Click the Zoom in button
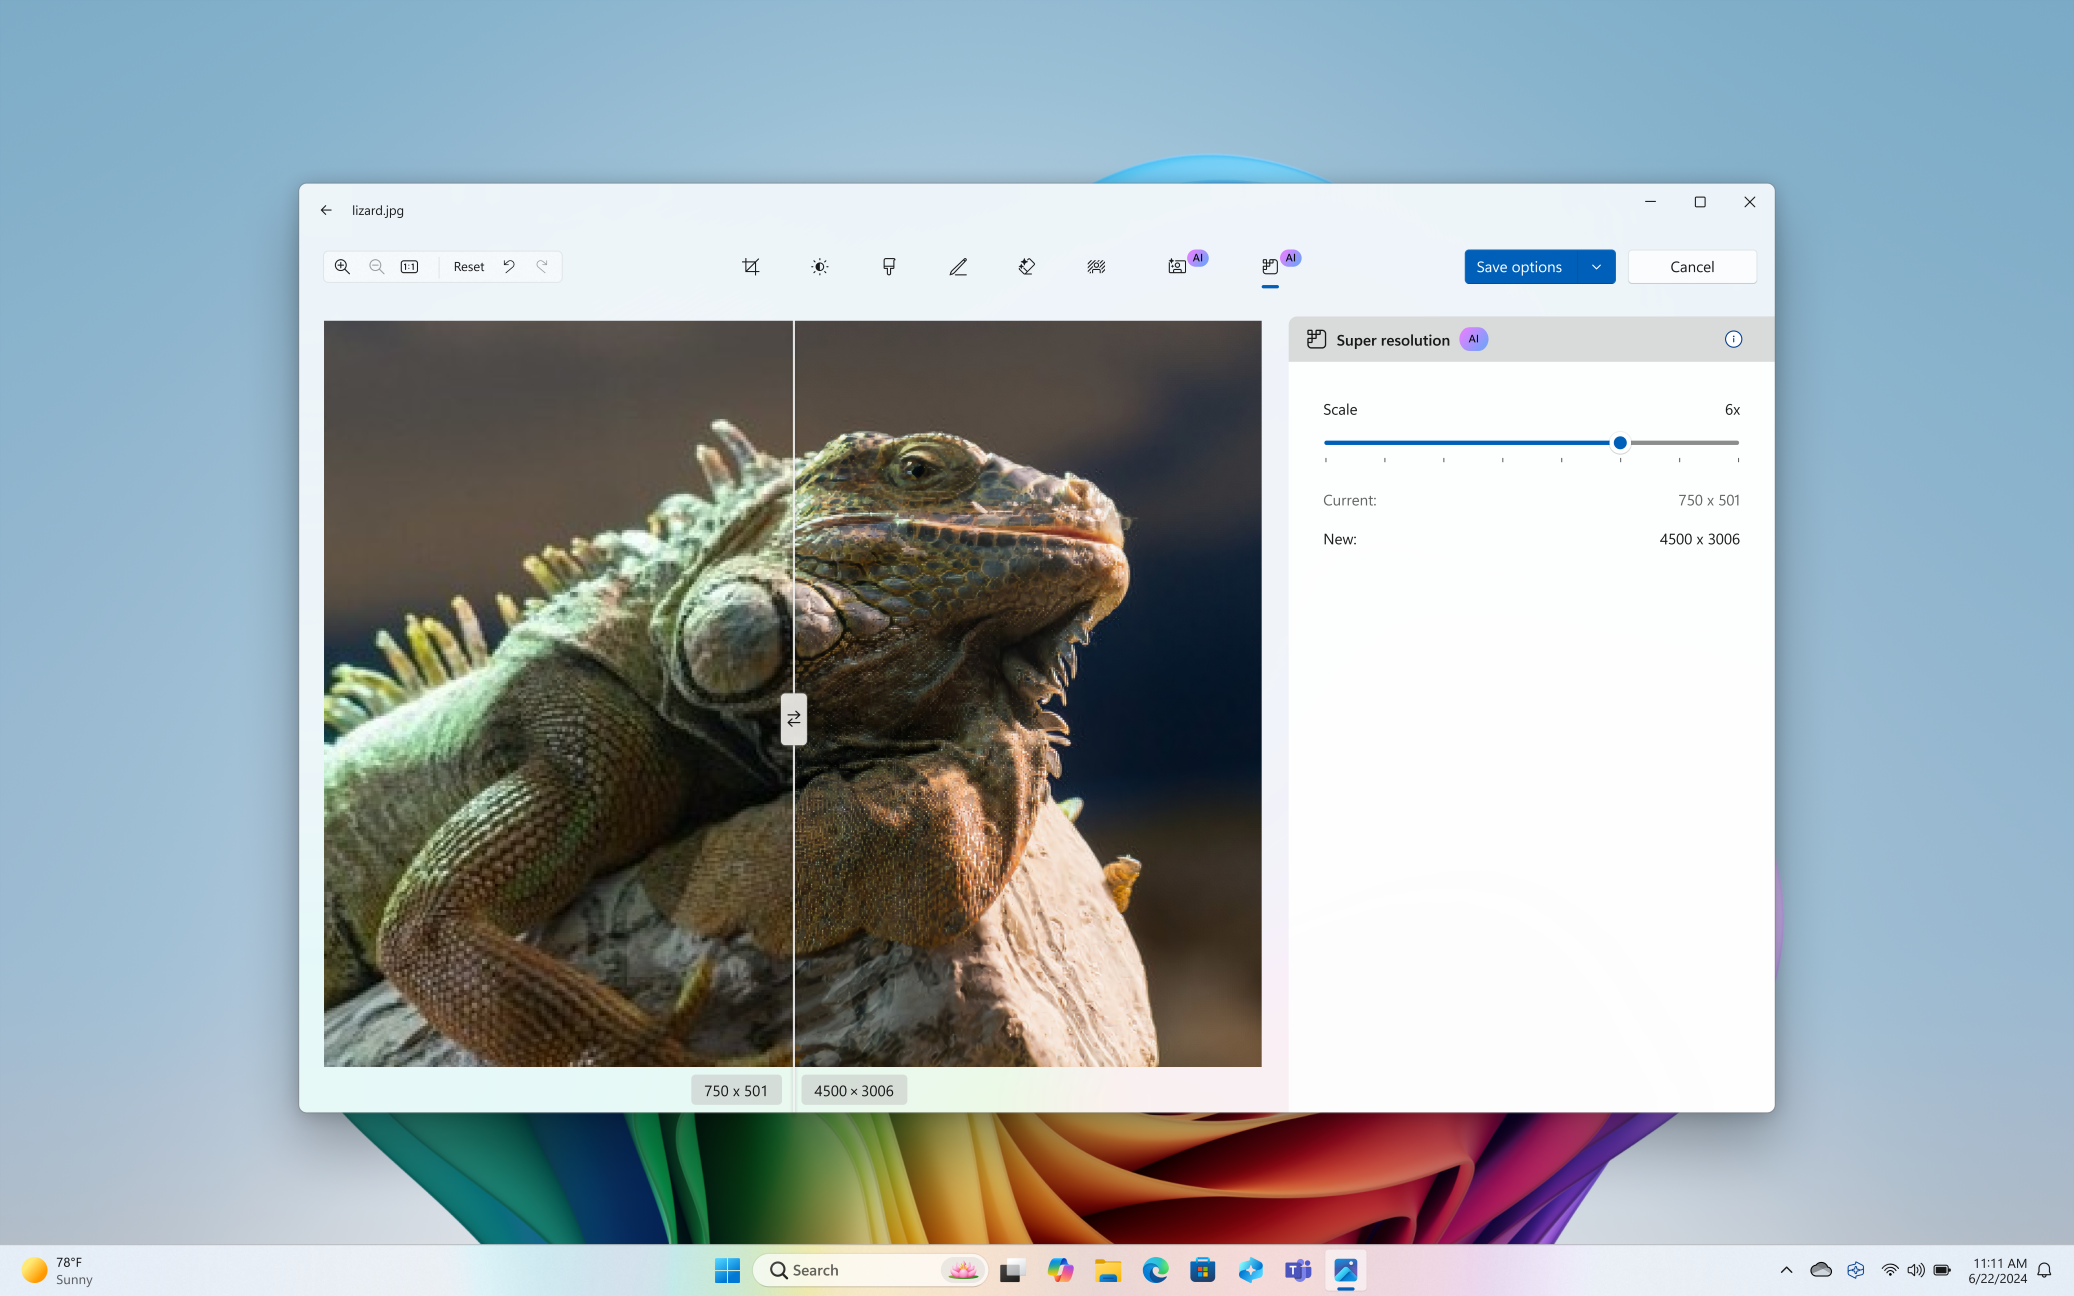The image size is (2074, 1296). [342, 266]
